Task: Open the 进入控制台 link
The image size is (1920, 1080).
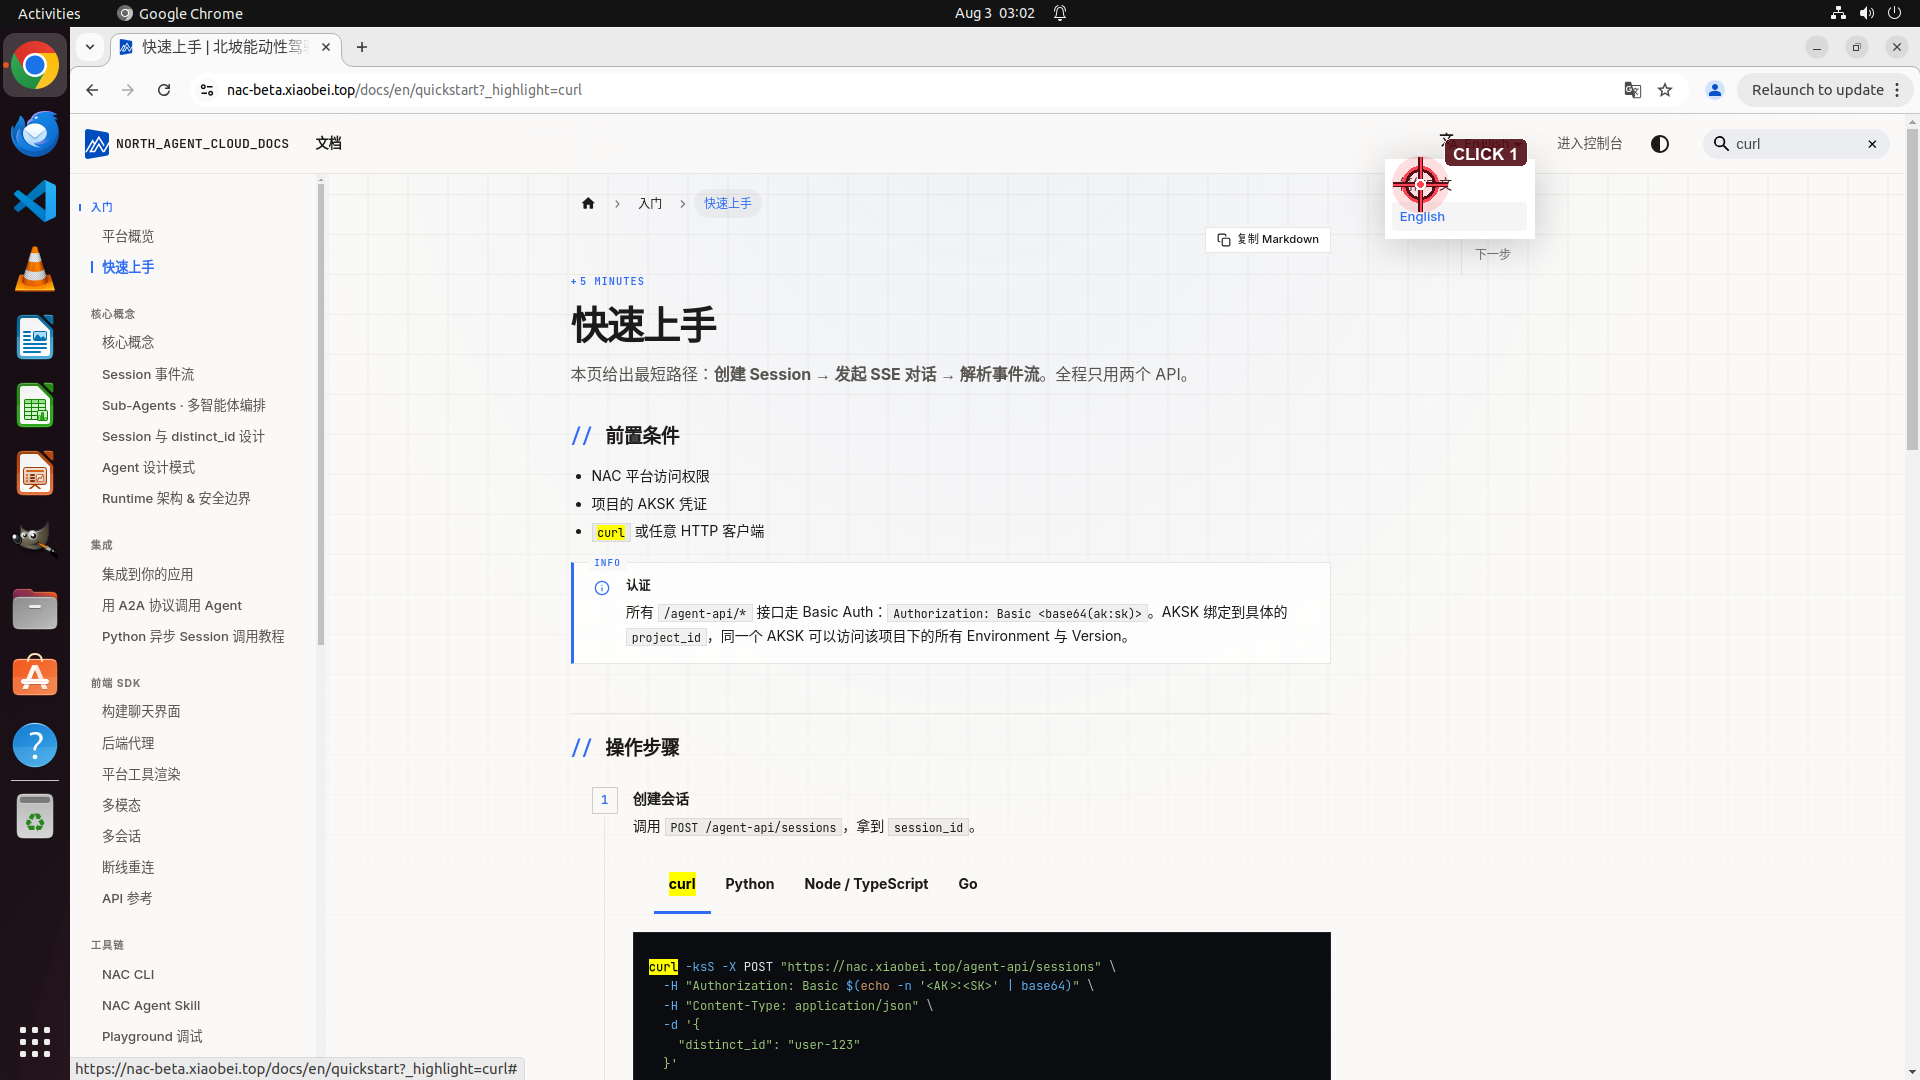Action: coord(1589,144)
